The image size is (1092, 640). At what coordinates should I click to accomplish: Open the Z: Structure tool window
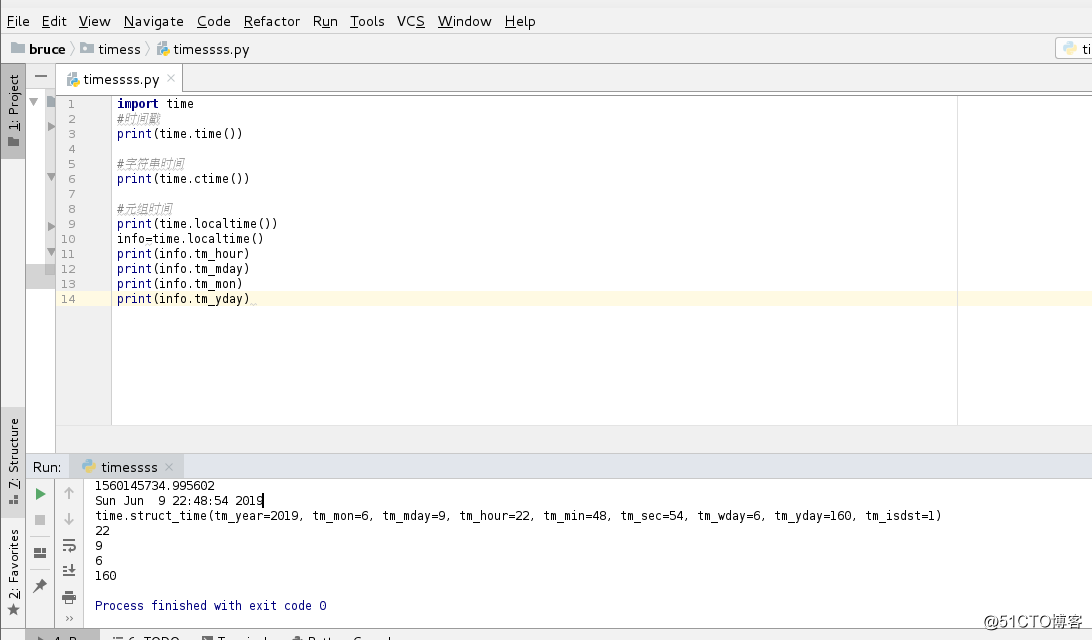click(x=13, y=462)
